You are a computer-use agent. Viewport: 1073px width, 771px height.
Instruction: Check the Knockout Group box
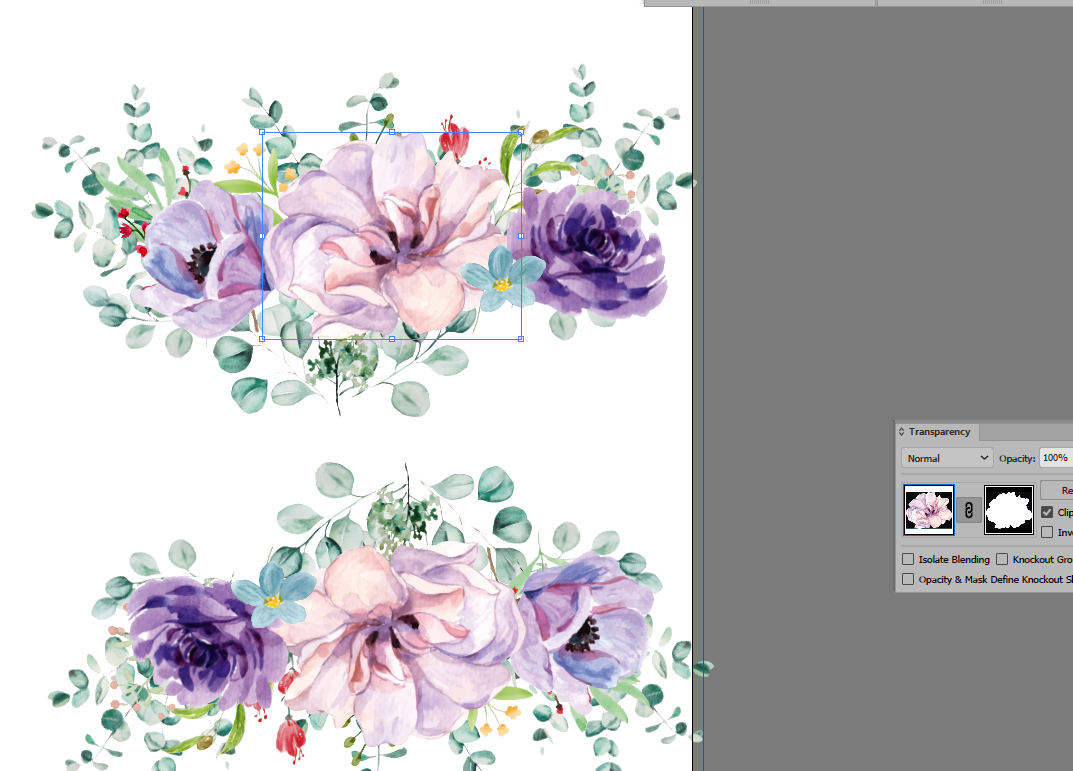tap(1002, 559)
